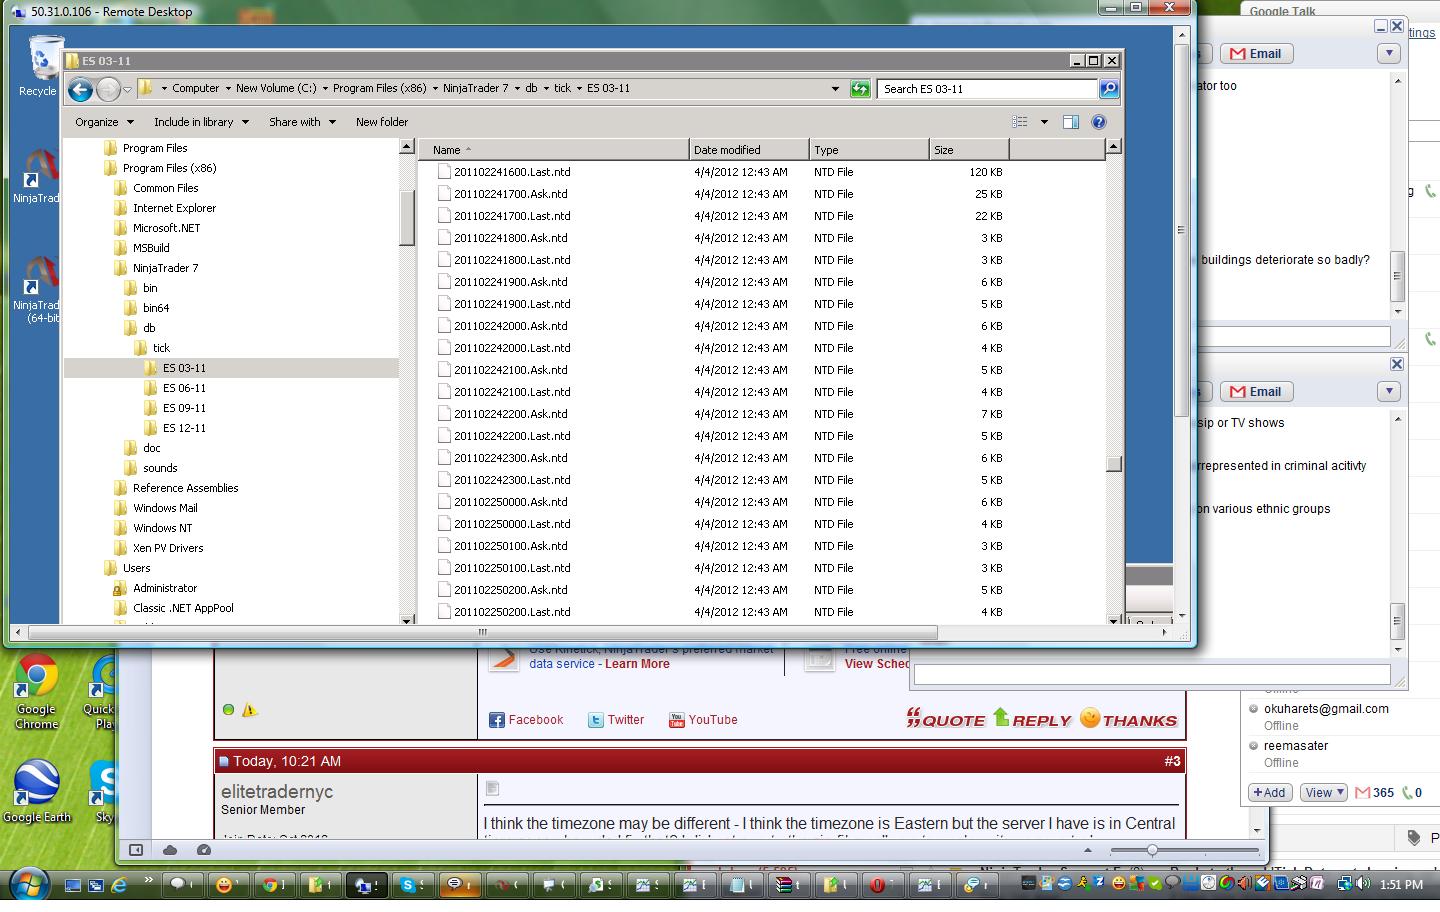Open the options arrow in the upper chat
Viewport: 1440px width, 912px height.
tap(1389, 53)
